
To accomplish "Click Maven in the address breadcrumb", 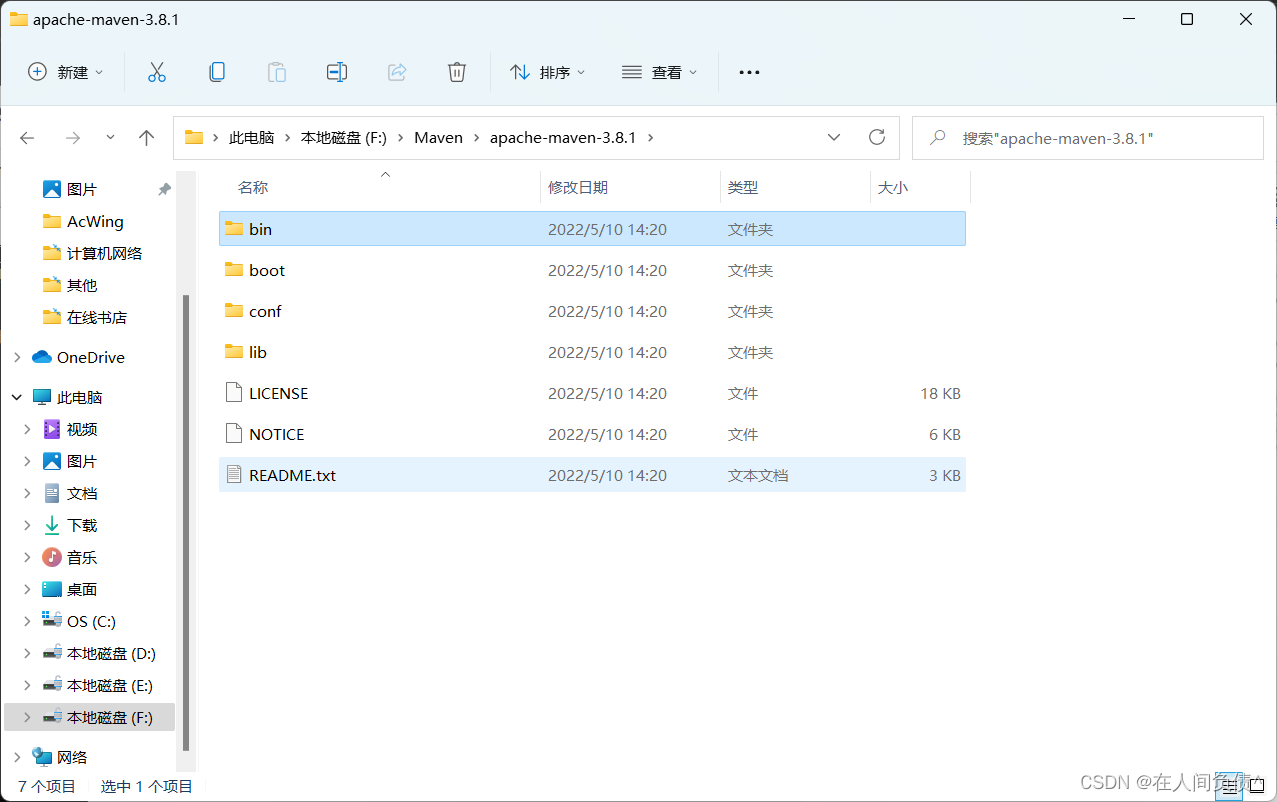I will 439,138.
